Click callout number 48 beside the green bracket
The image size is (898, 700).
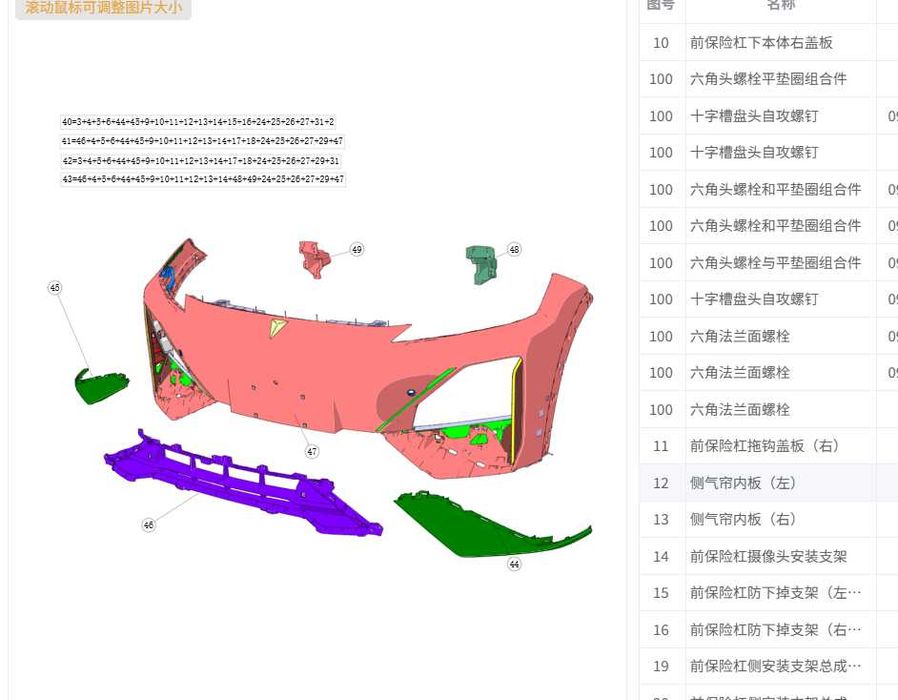(x=514, y=249)
